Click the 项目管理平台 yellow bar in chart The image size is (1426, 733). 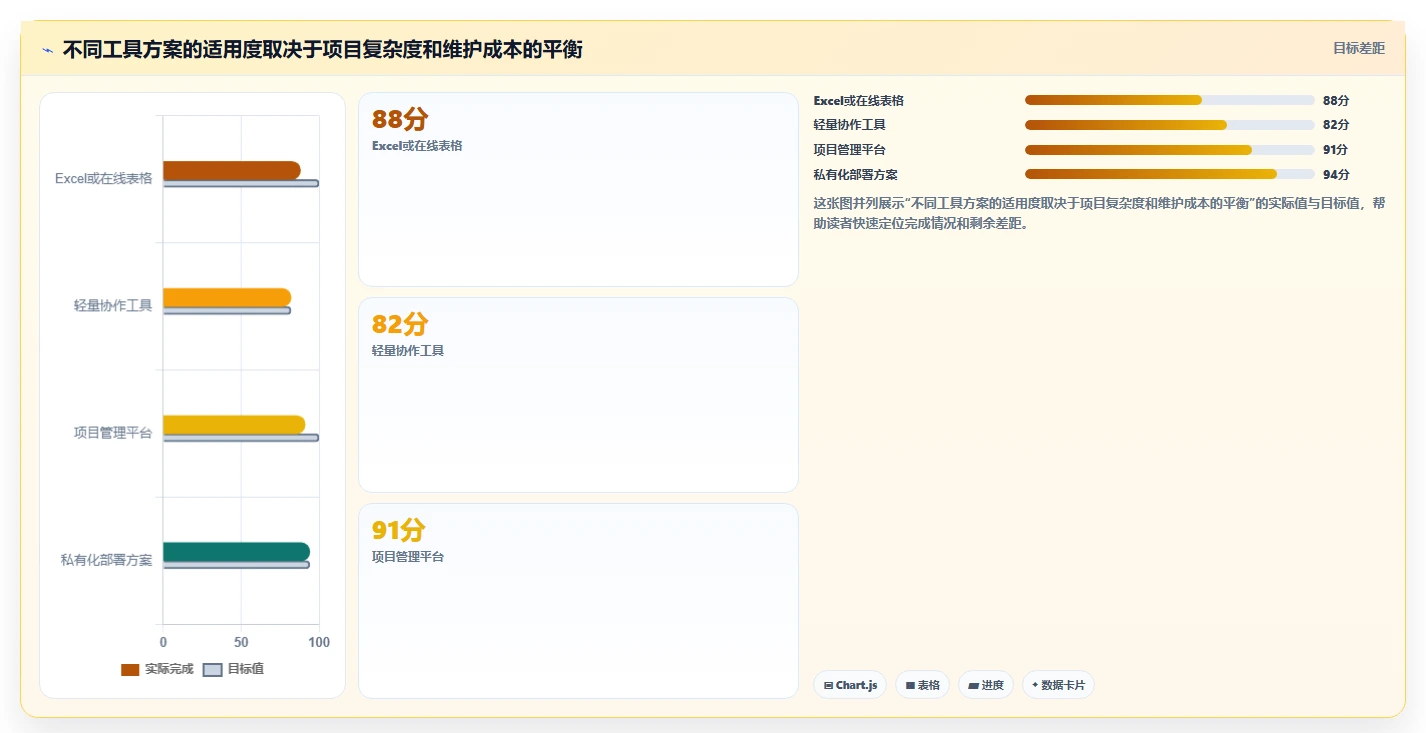point(234,425)
